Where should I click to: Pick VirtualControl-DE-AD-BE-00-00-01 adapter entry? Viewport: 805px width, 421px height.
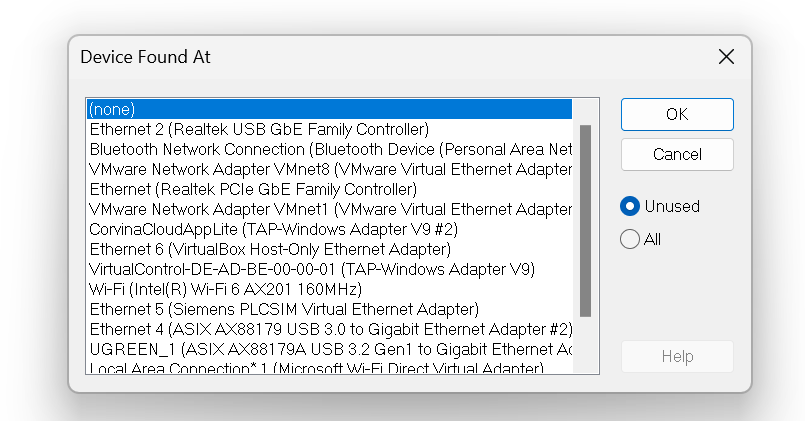pyautogui.click(x=329, y=270)
